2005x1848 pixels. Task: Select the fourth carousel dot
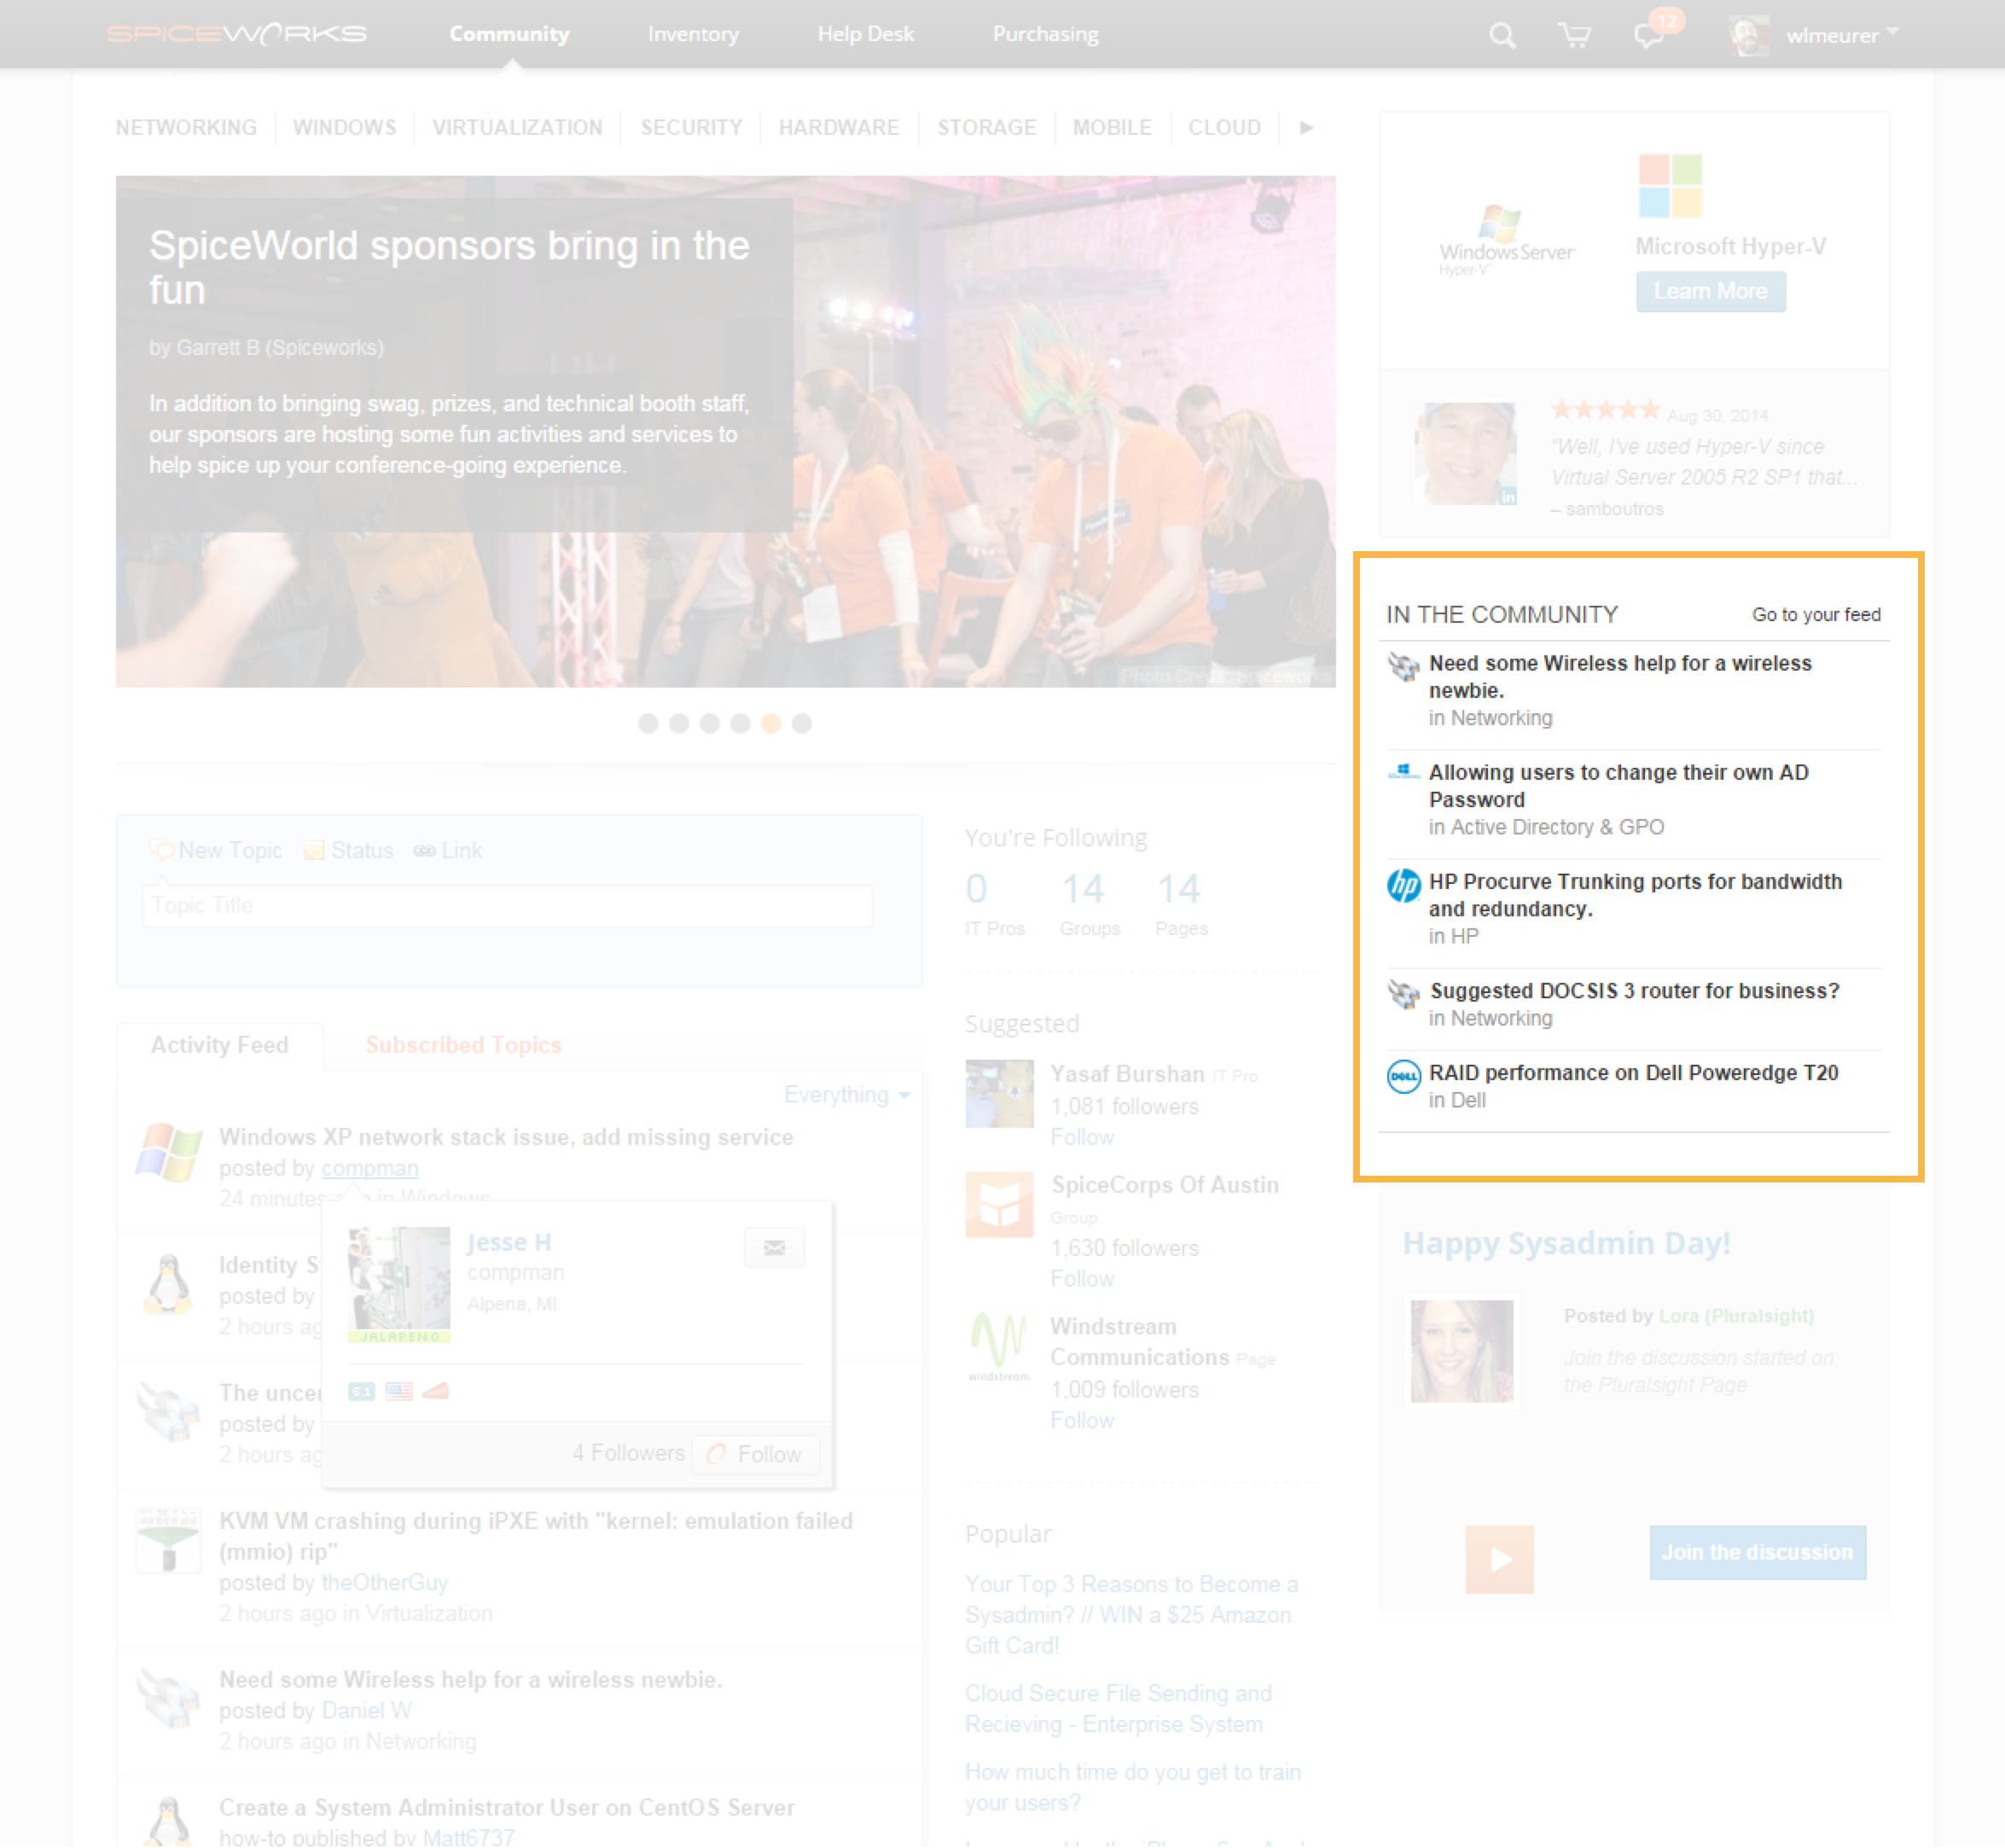(740, 723)
